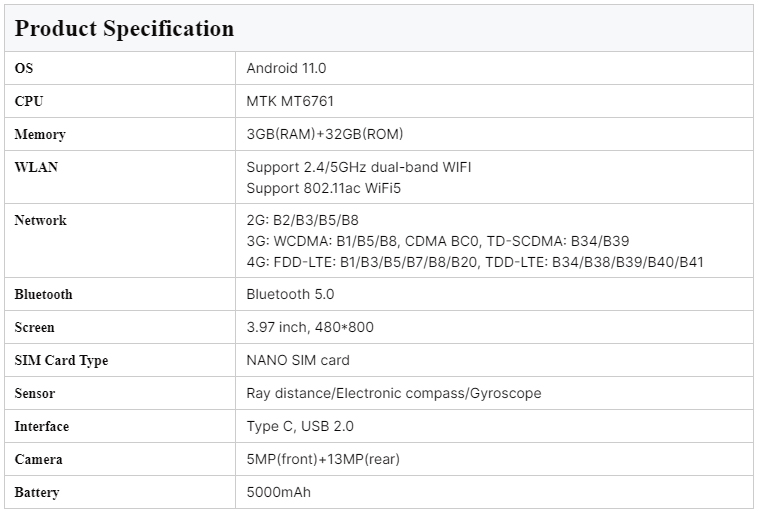Click 3GB(RAM)+32GB(ROM) value
Viewport: 760px width, 511px height.
(x=325, y=134)
